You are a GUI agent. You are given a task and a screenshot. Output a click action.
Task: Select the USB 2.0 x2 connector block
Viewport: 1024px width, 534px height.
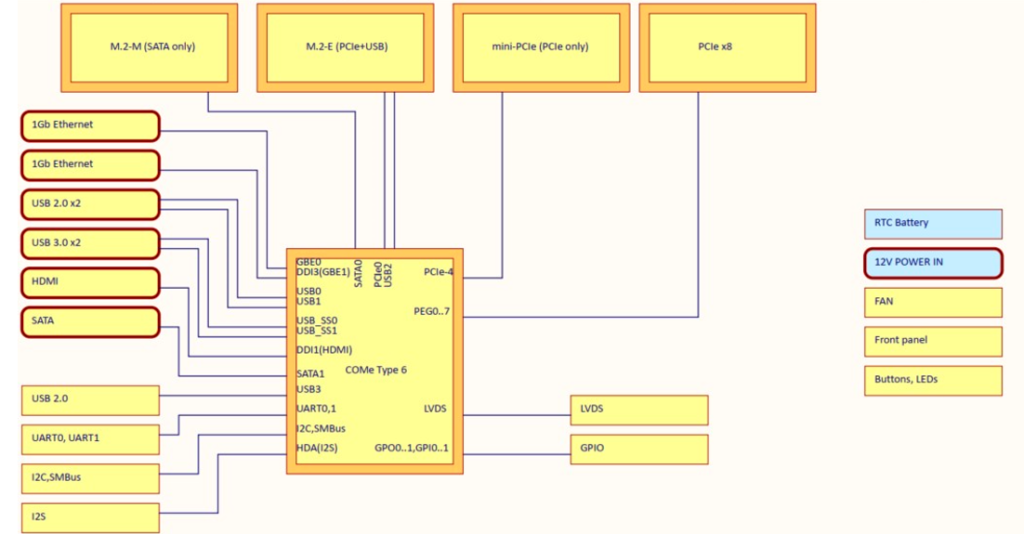click(x=90, y=204)
